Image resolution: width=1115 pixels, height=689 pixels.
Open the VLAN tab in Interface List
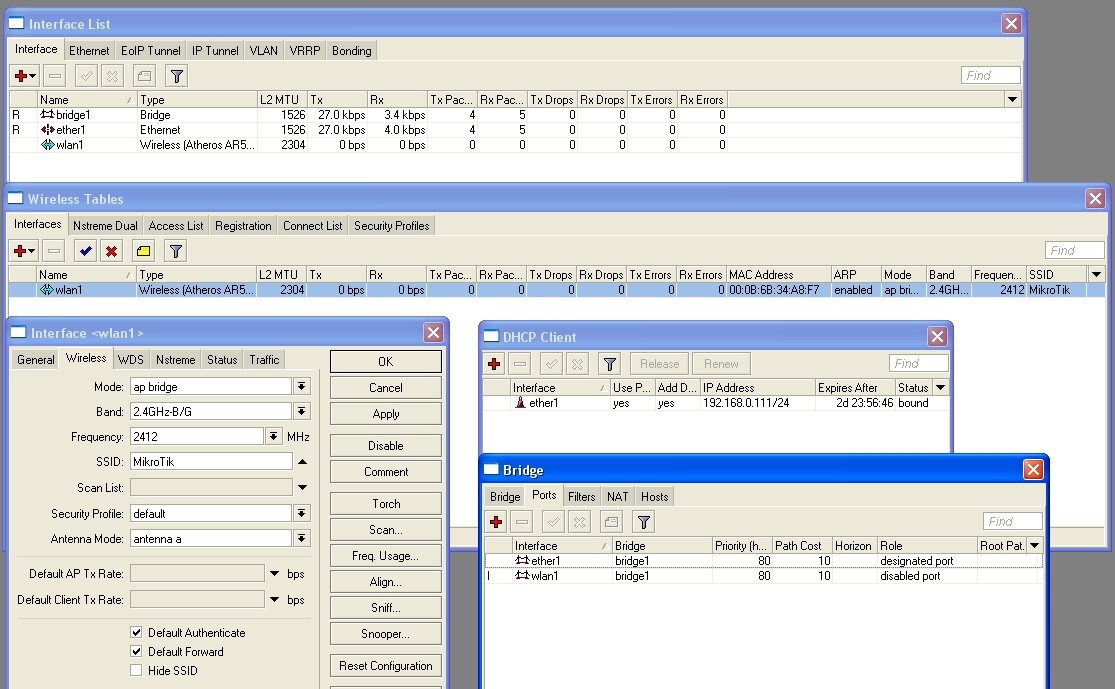[x=264, y=51]
